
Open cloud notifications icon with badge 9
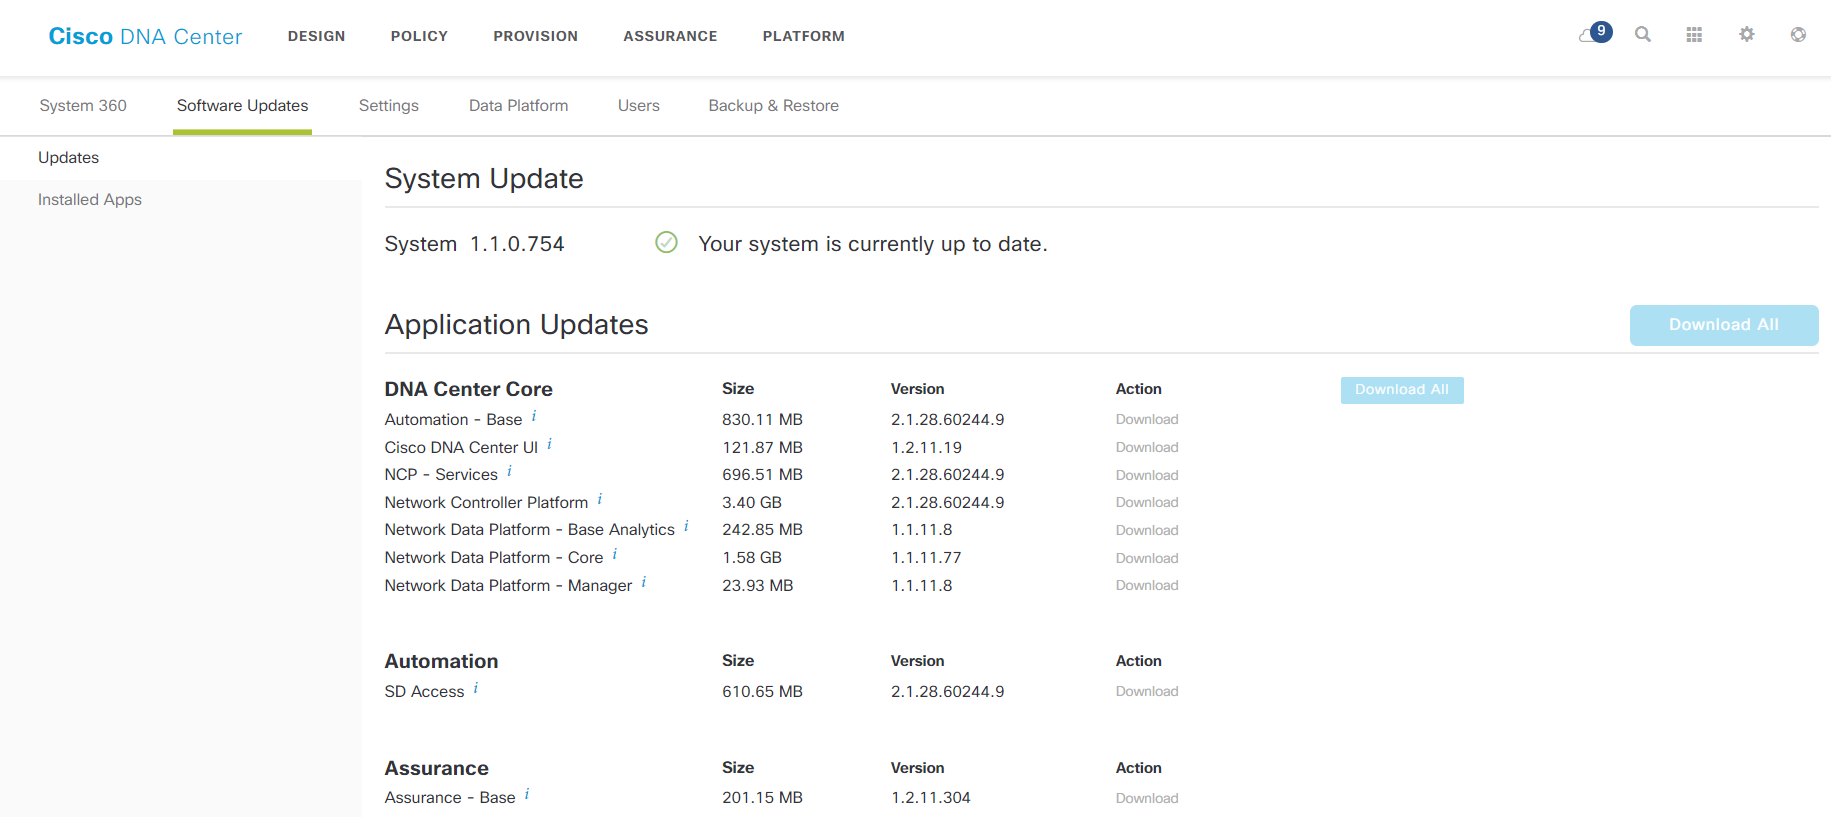click(x=1595, y=34)
